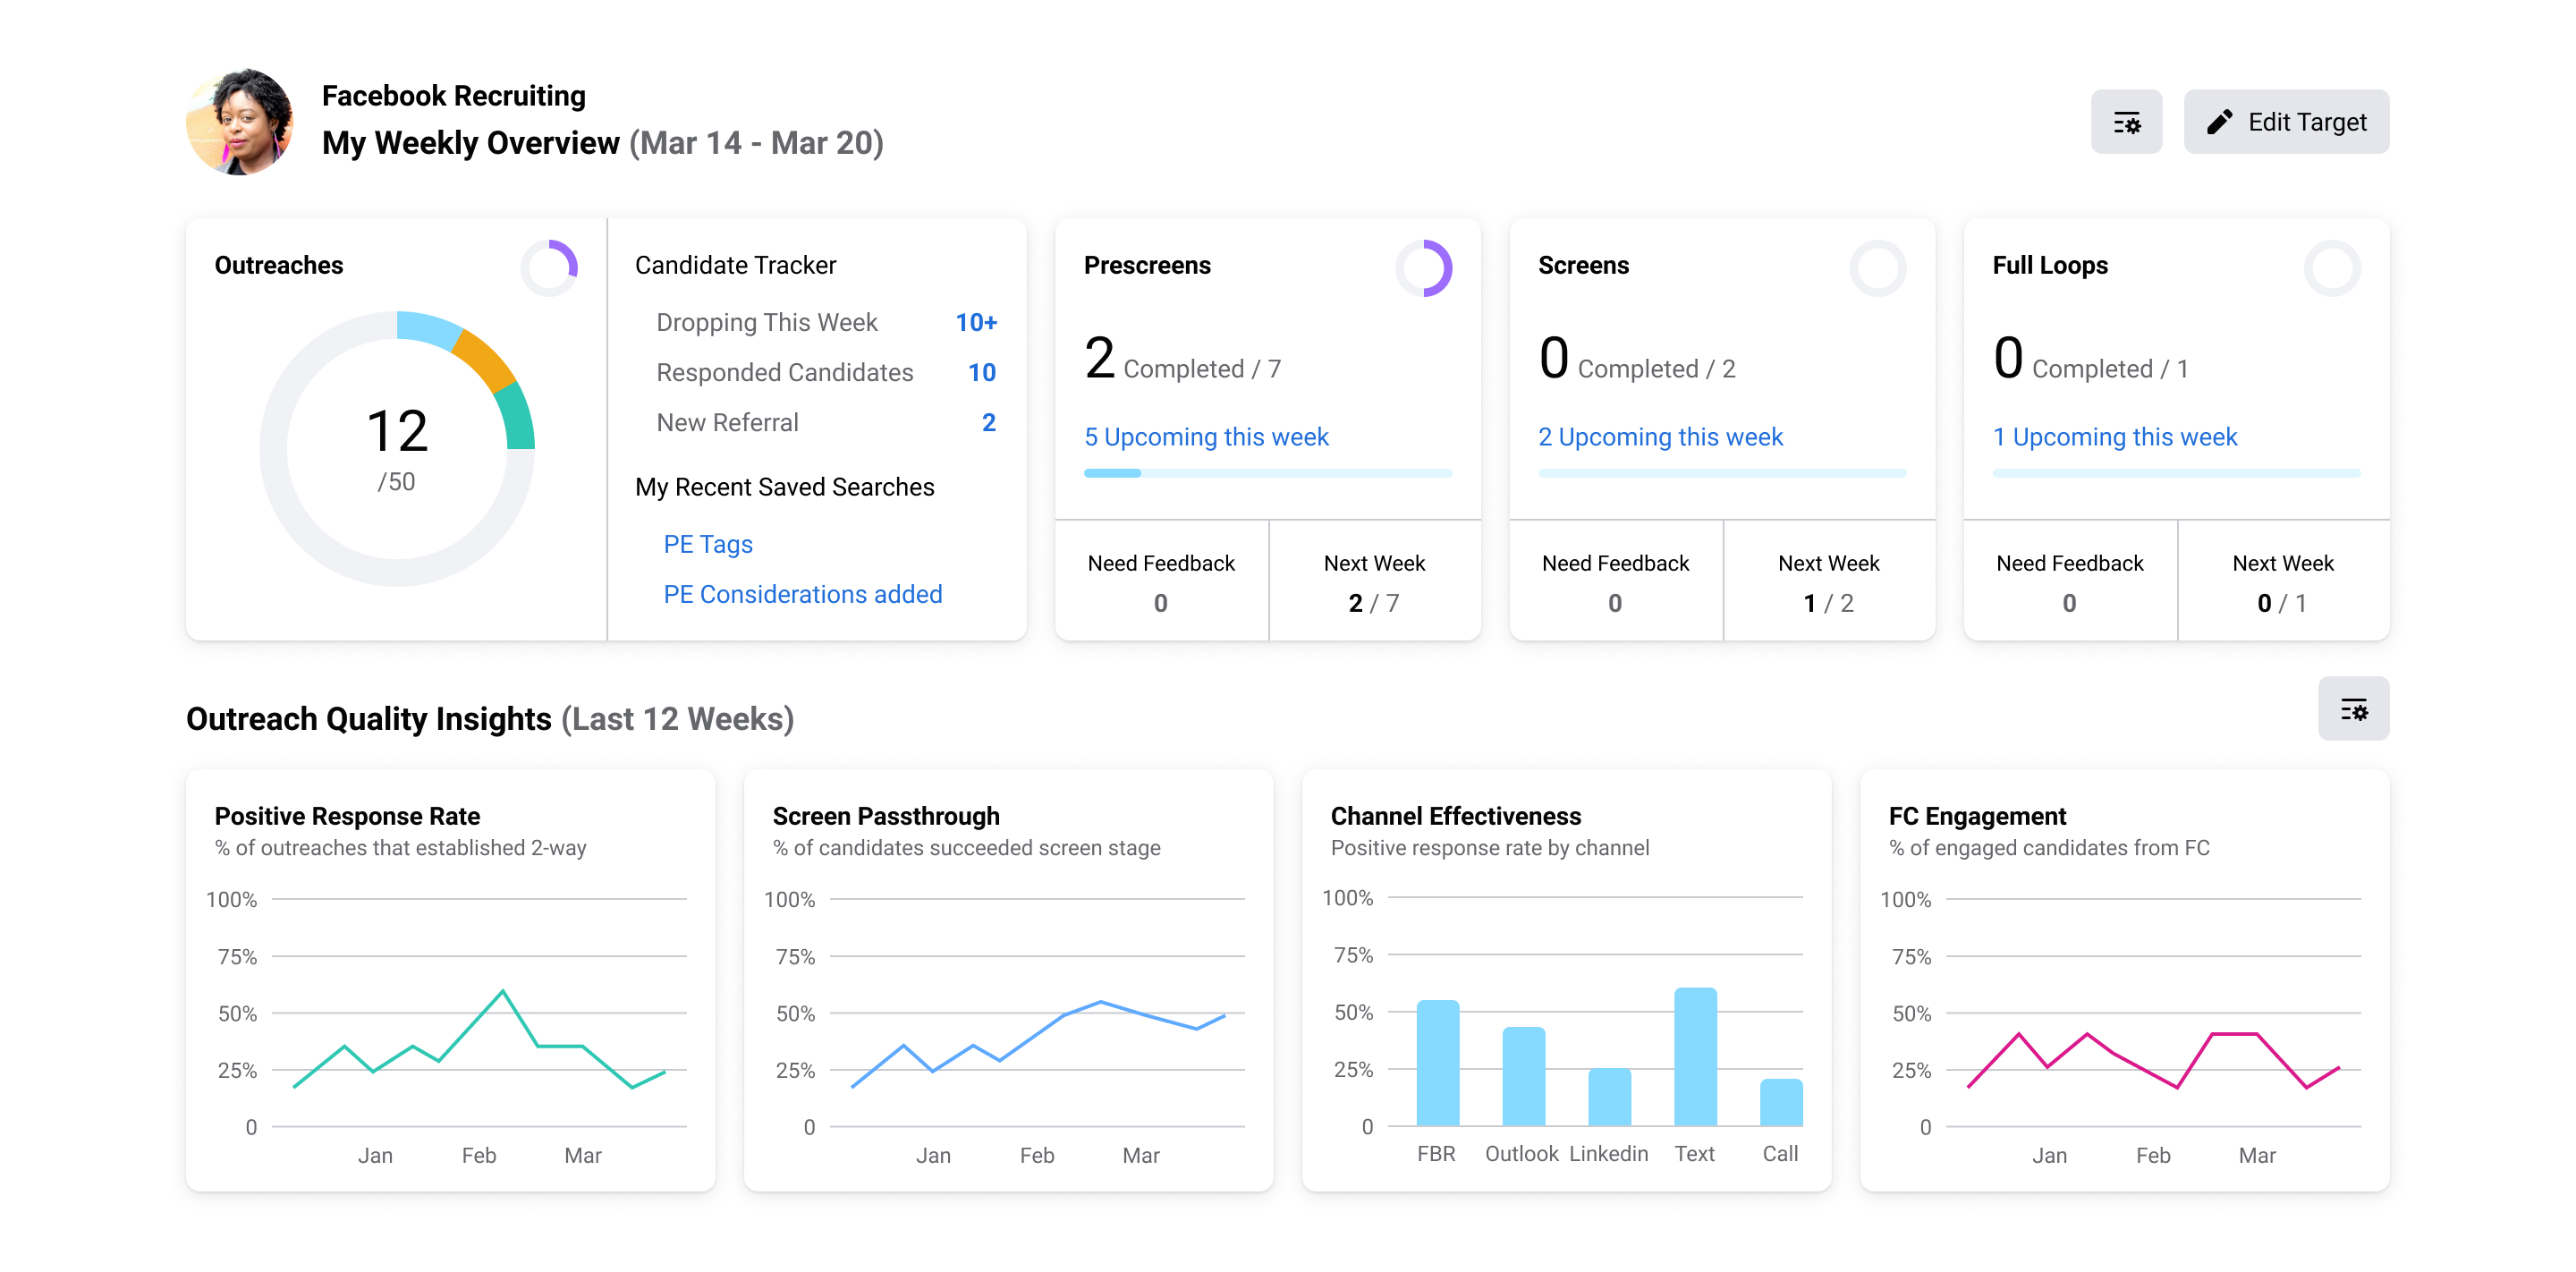Click the Outreaches donut chart showing 12/50

click(x=397, y=448)
